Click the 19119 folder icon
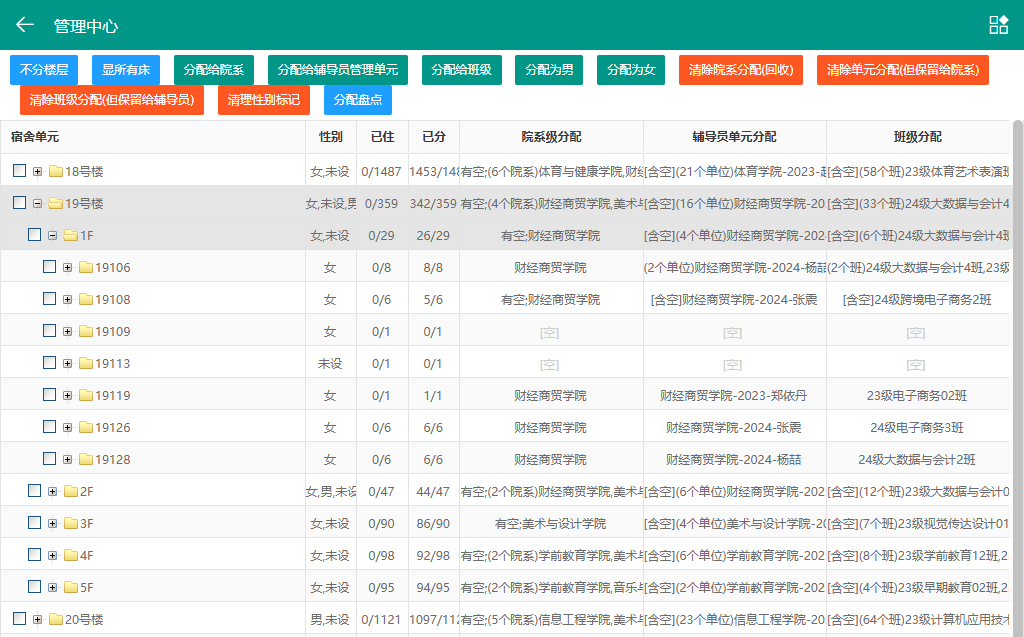1024x637 pixels. (86, 395)
